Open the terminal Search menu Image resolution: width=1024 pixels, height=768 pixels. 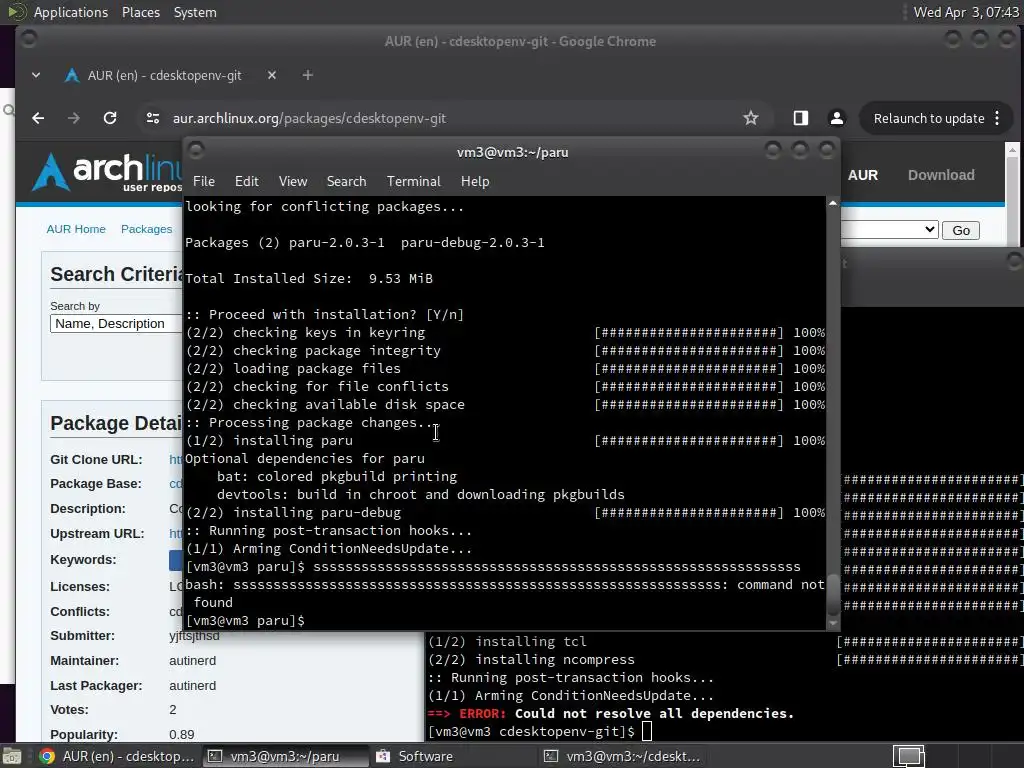346,182
